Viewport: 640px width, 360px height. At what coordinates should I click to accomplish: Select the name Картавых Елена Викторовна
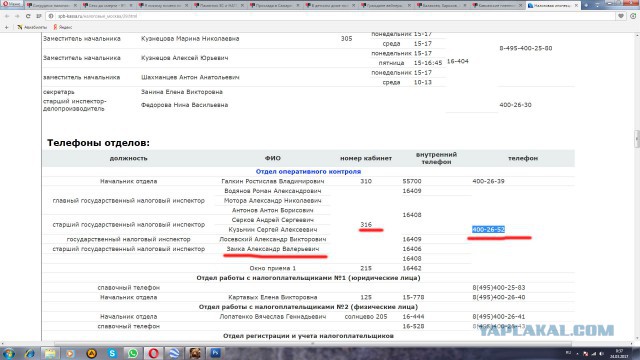273,297
